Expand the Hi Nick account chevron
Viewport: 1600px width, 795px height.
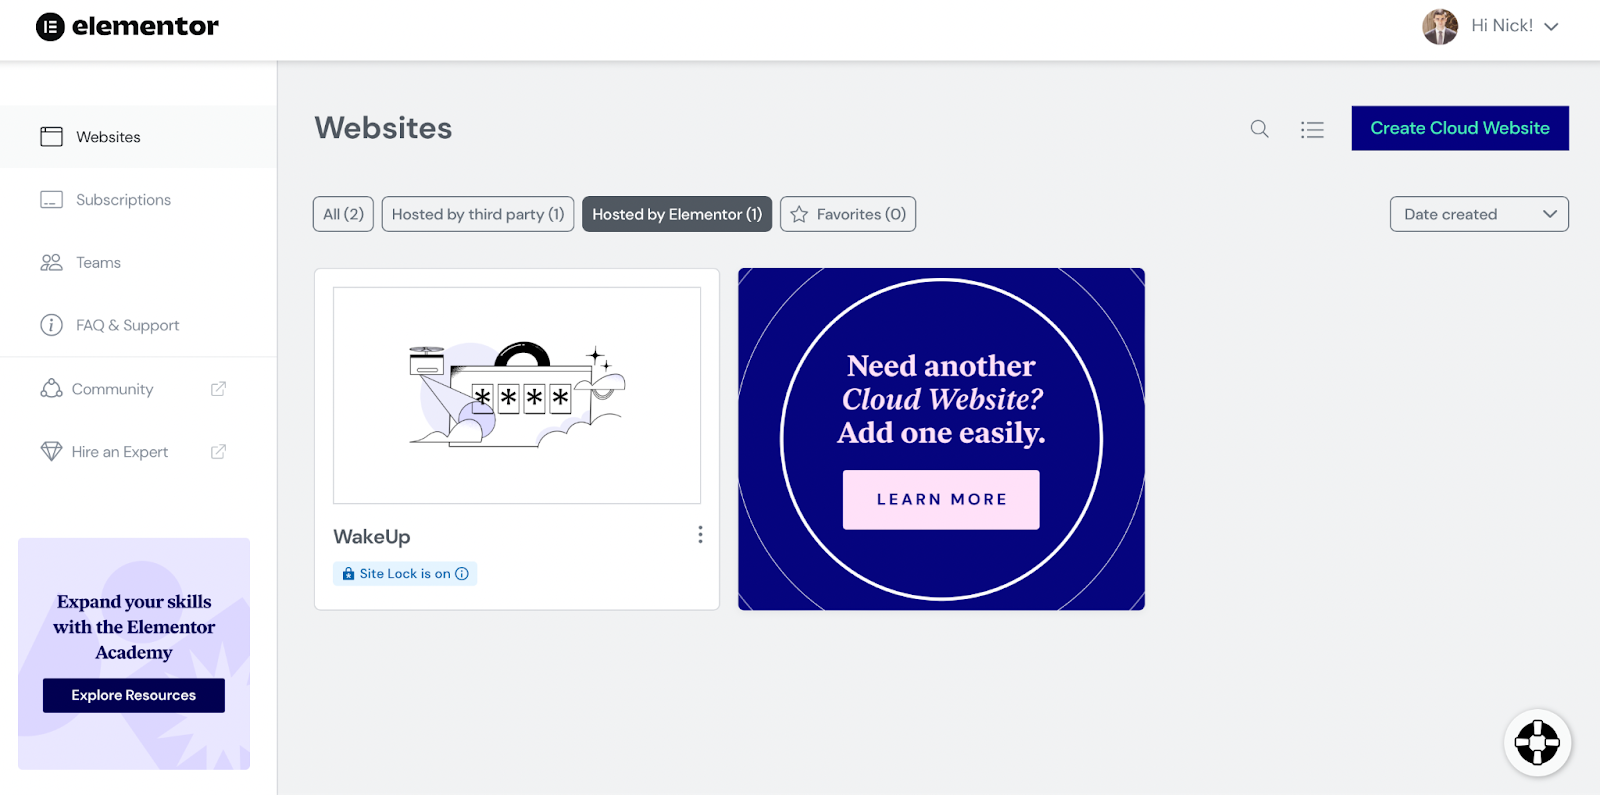[1551, 27]
